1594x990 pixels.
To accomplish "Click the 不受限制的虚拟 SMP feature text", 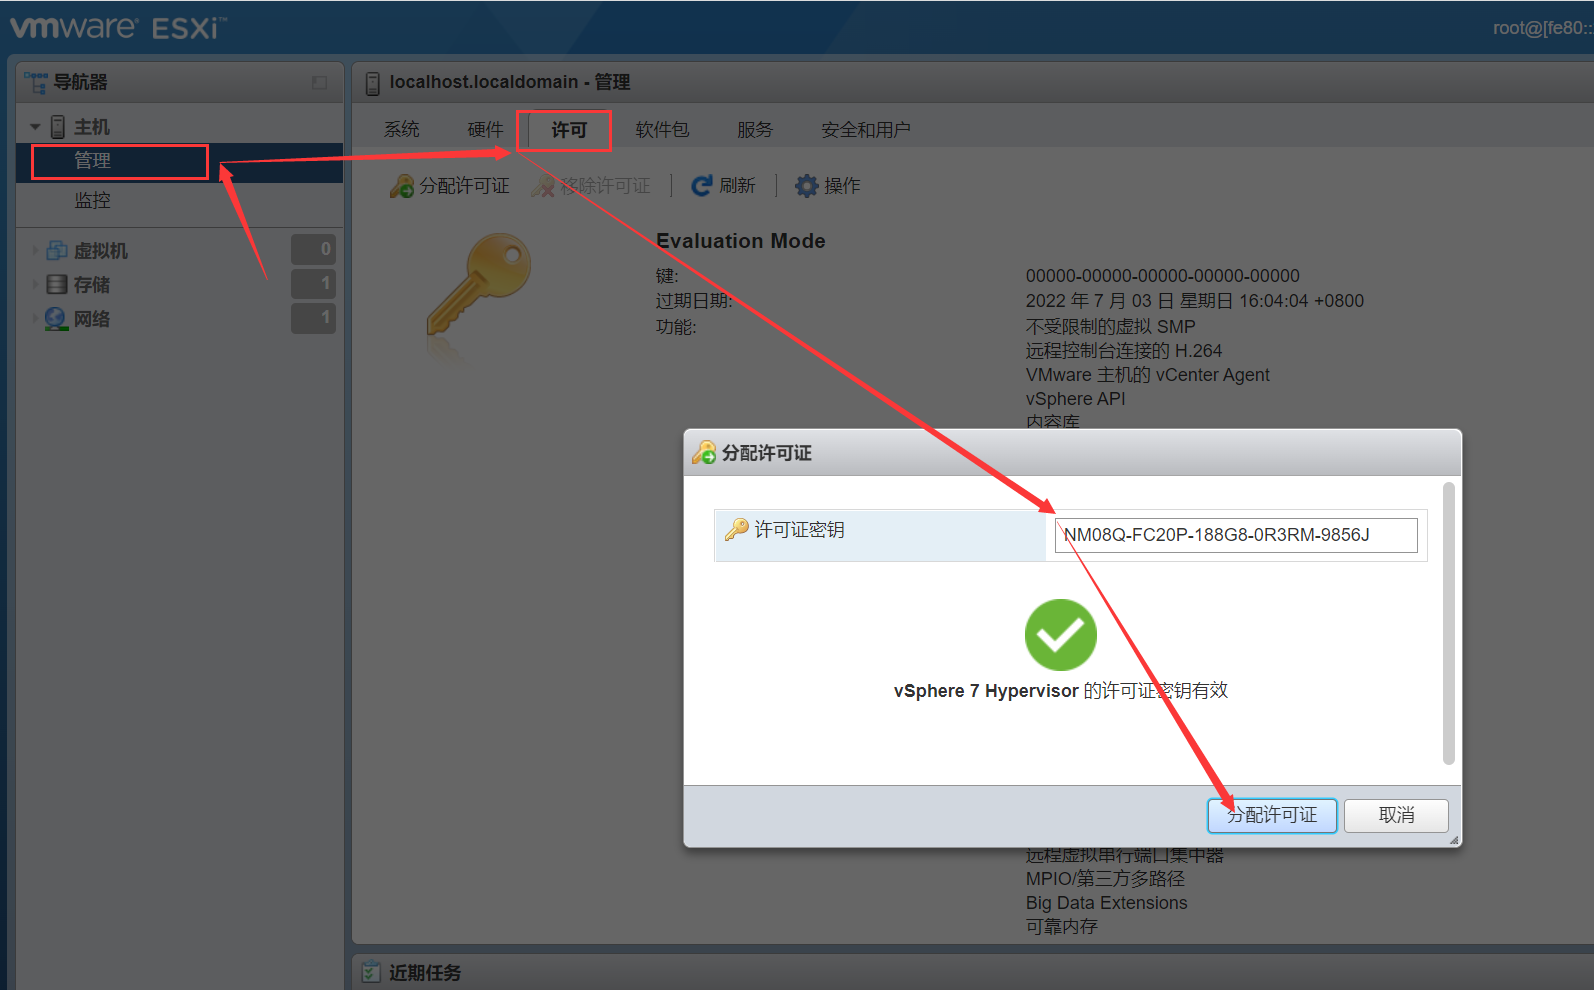I will click(1111, 327).
